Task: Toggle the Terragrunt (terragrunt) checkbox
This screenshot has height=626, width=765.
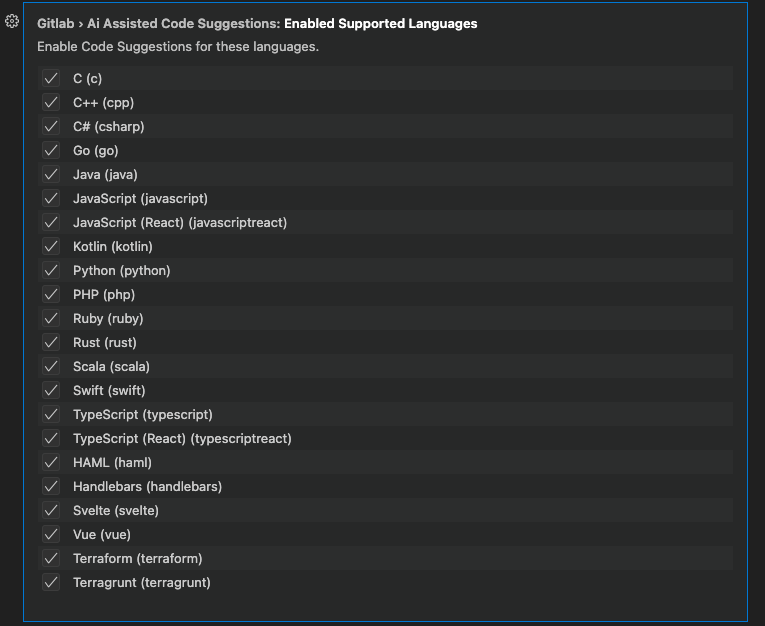Action: coord(51,582)
